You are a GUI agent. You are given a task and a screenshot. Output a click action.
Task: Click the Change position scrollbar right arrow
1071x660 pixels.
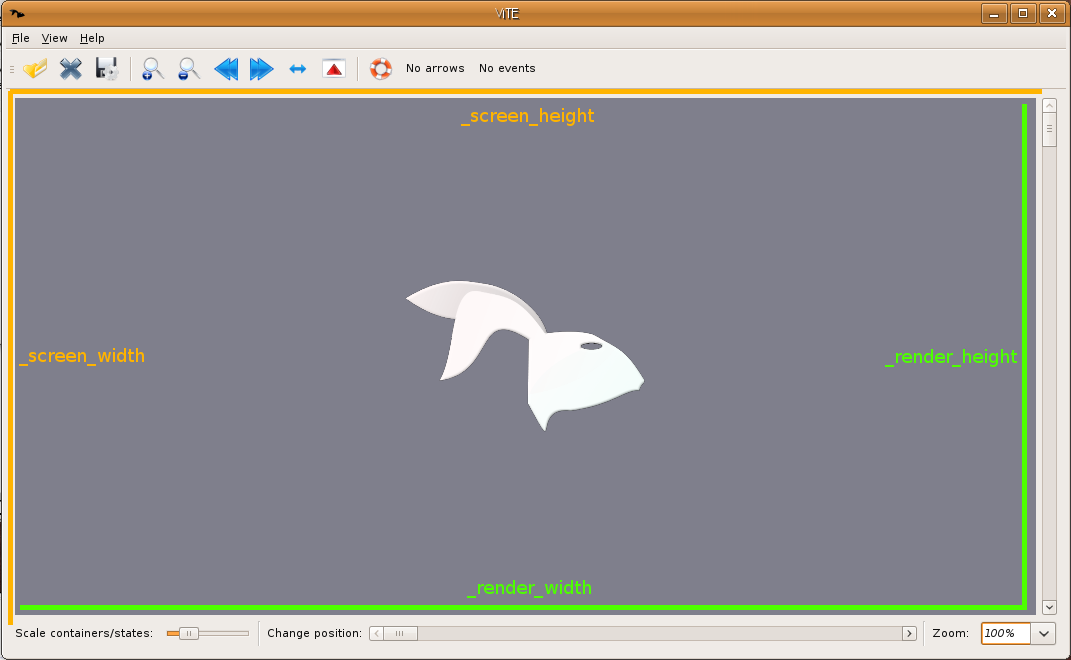pyautogui.click(x=909, y=633)
